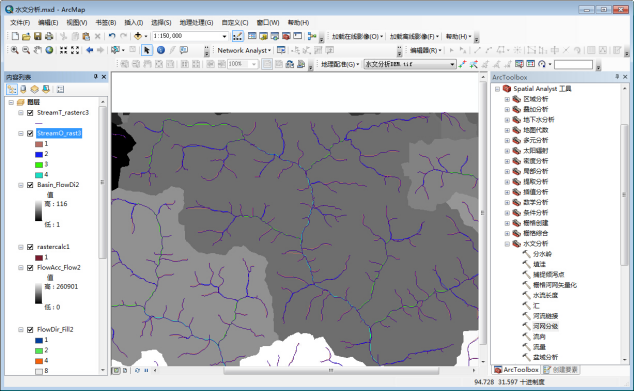Viewport: 635px width, 392px height.
Task: Toggle rastercalc1 layer checkbox
Action: (x=30, y=247)
